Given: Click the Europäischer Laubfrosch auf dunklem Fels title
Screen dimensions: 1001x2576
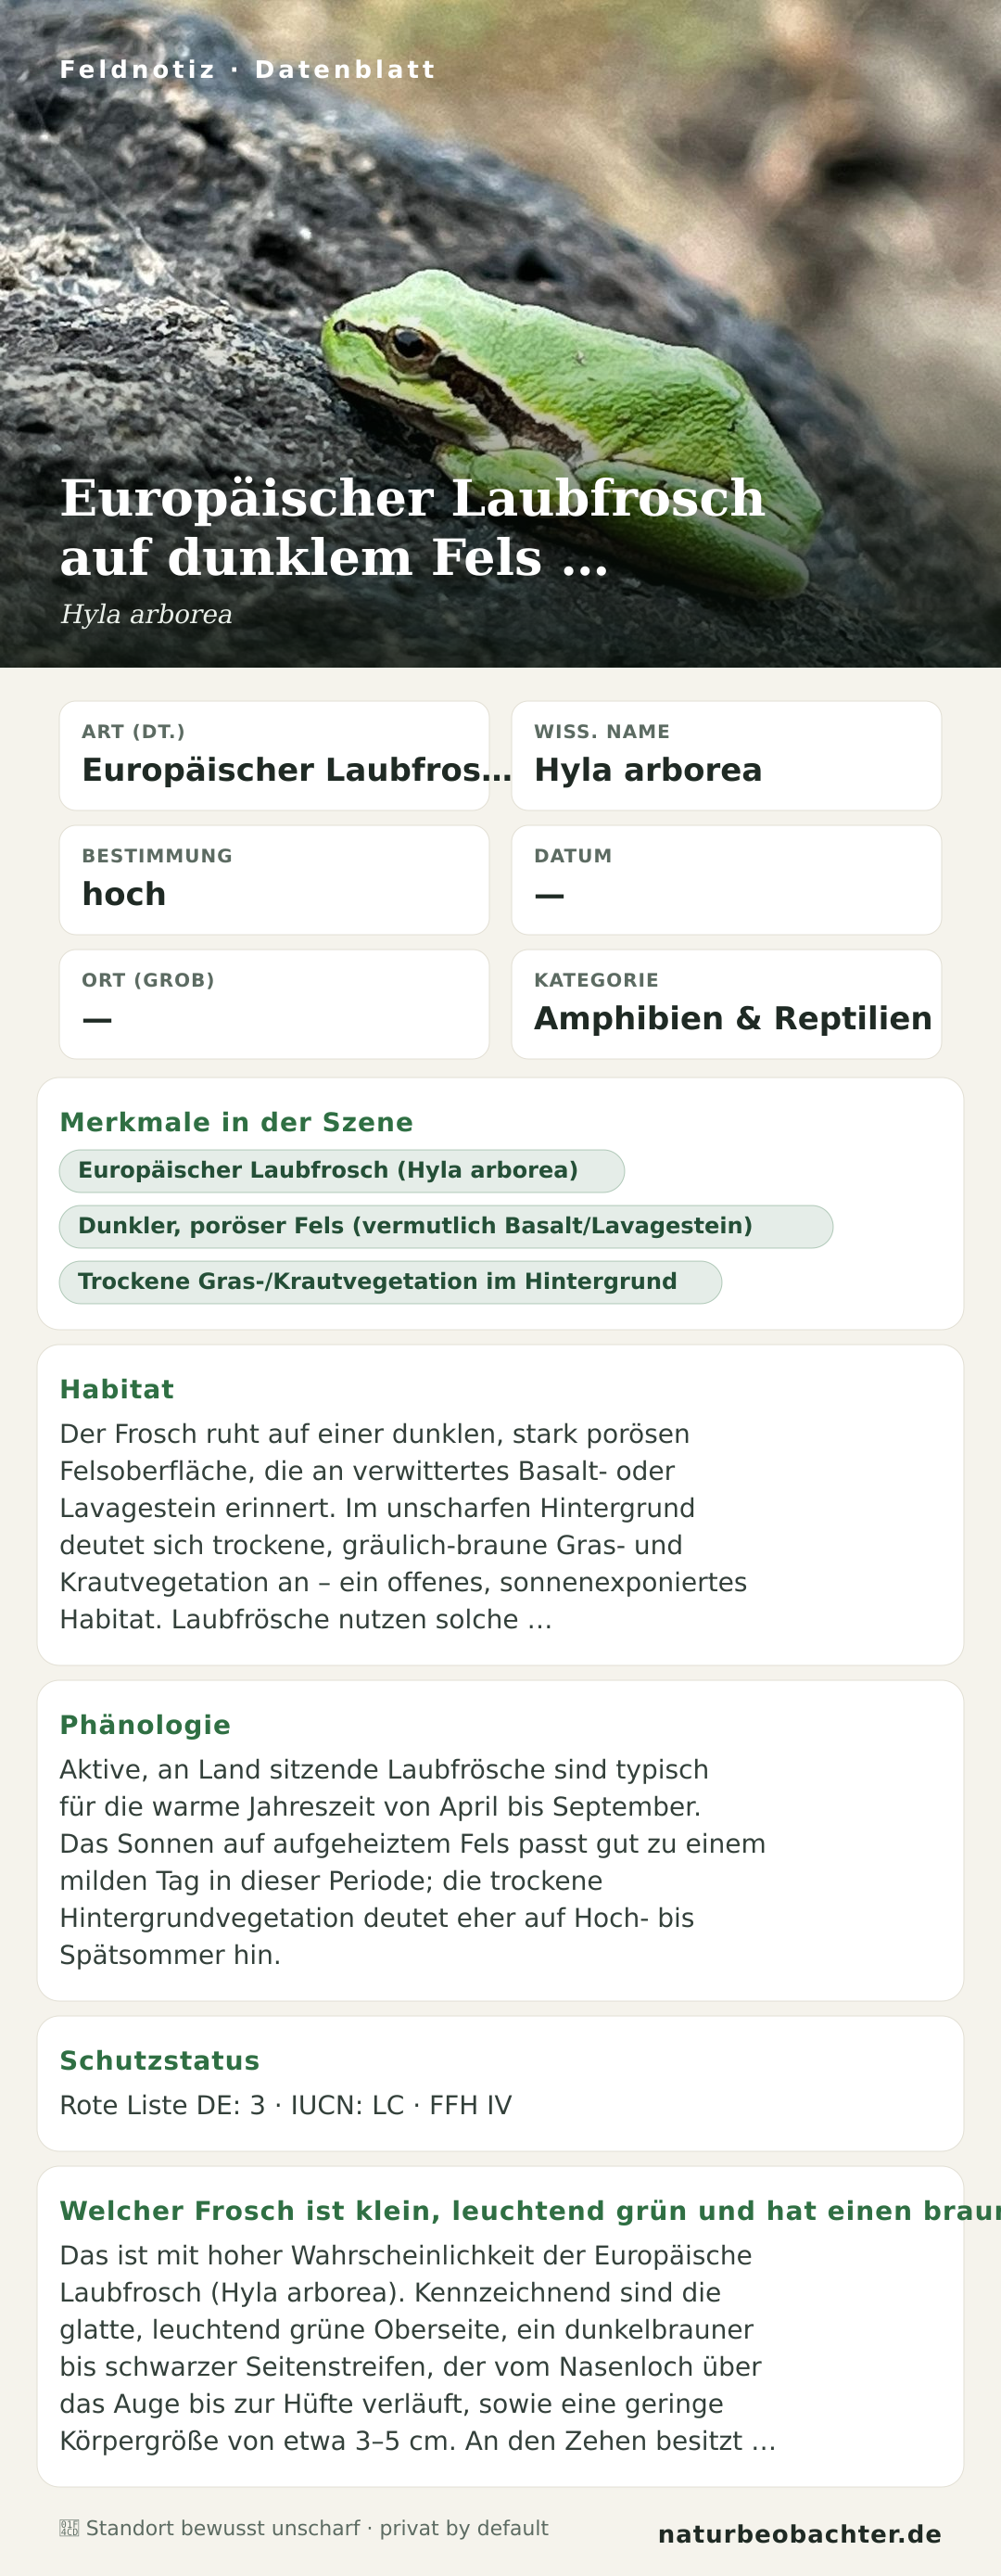Looking at the screenshot, I should [412, 527].
